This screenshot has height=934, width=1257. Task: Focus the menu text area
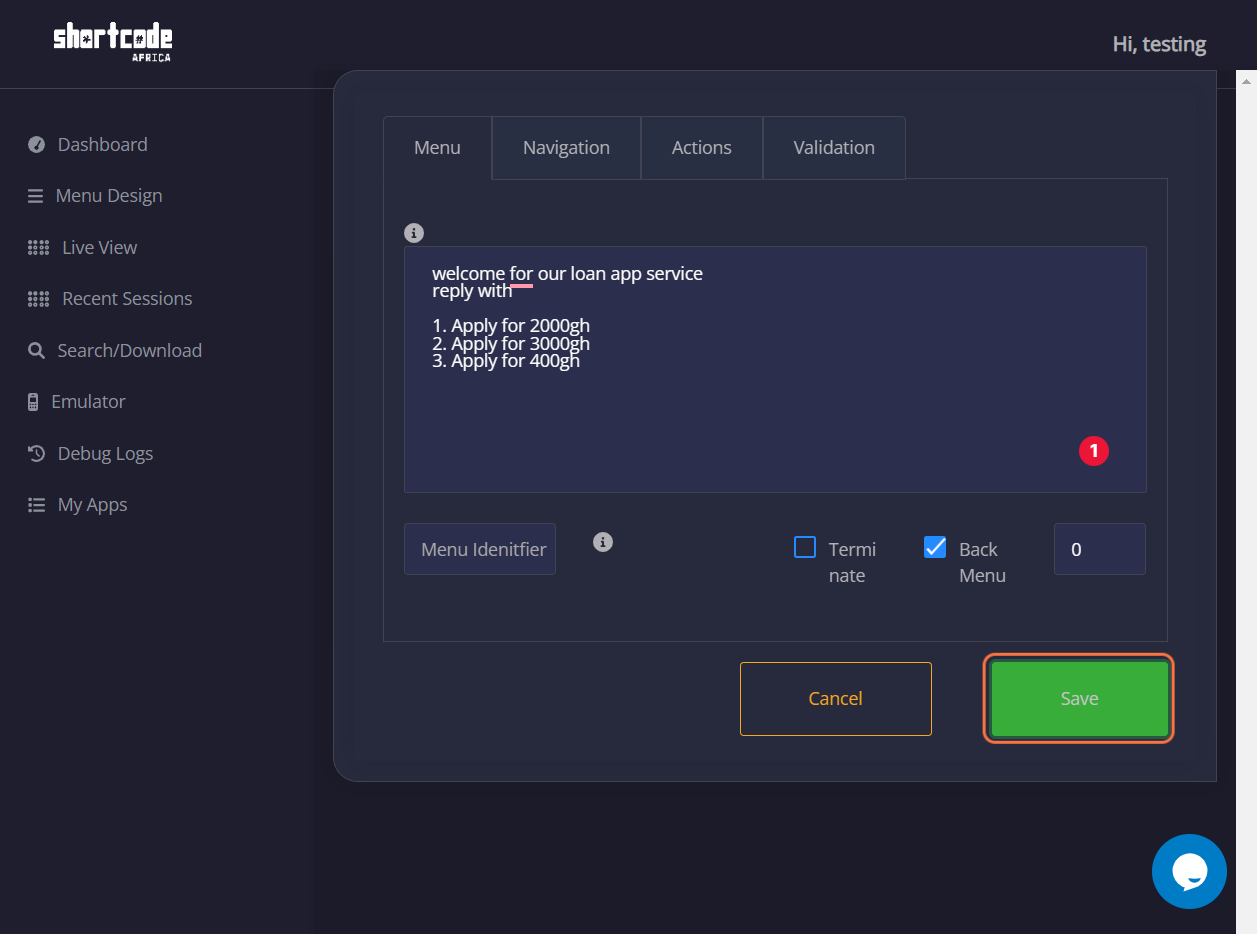[x=775, y=369]
